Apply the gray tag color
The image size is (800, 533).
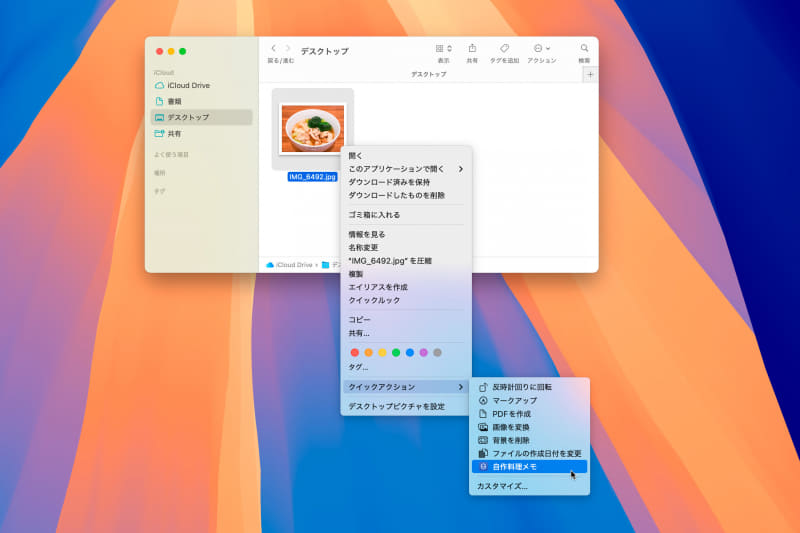pyautogui.click(x=437, y=352)
